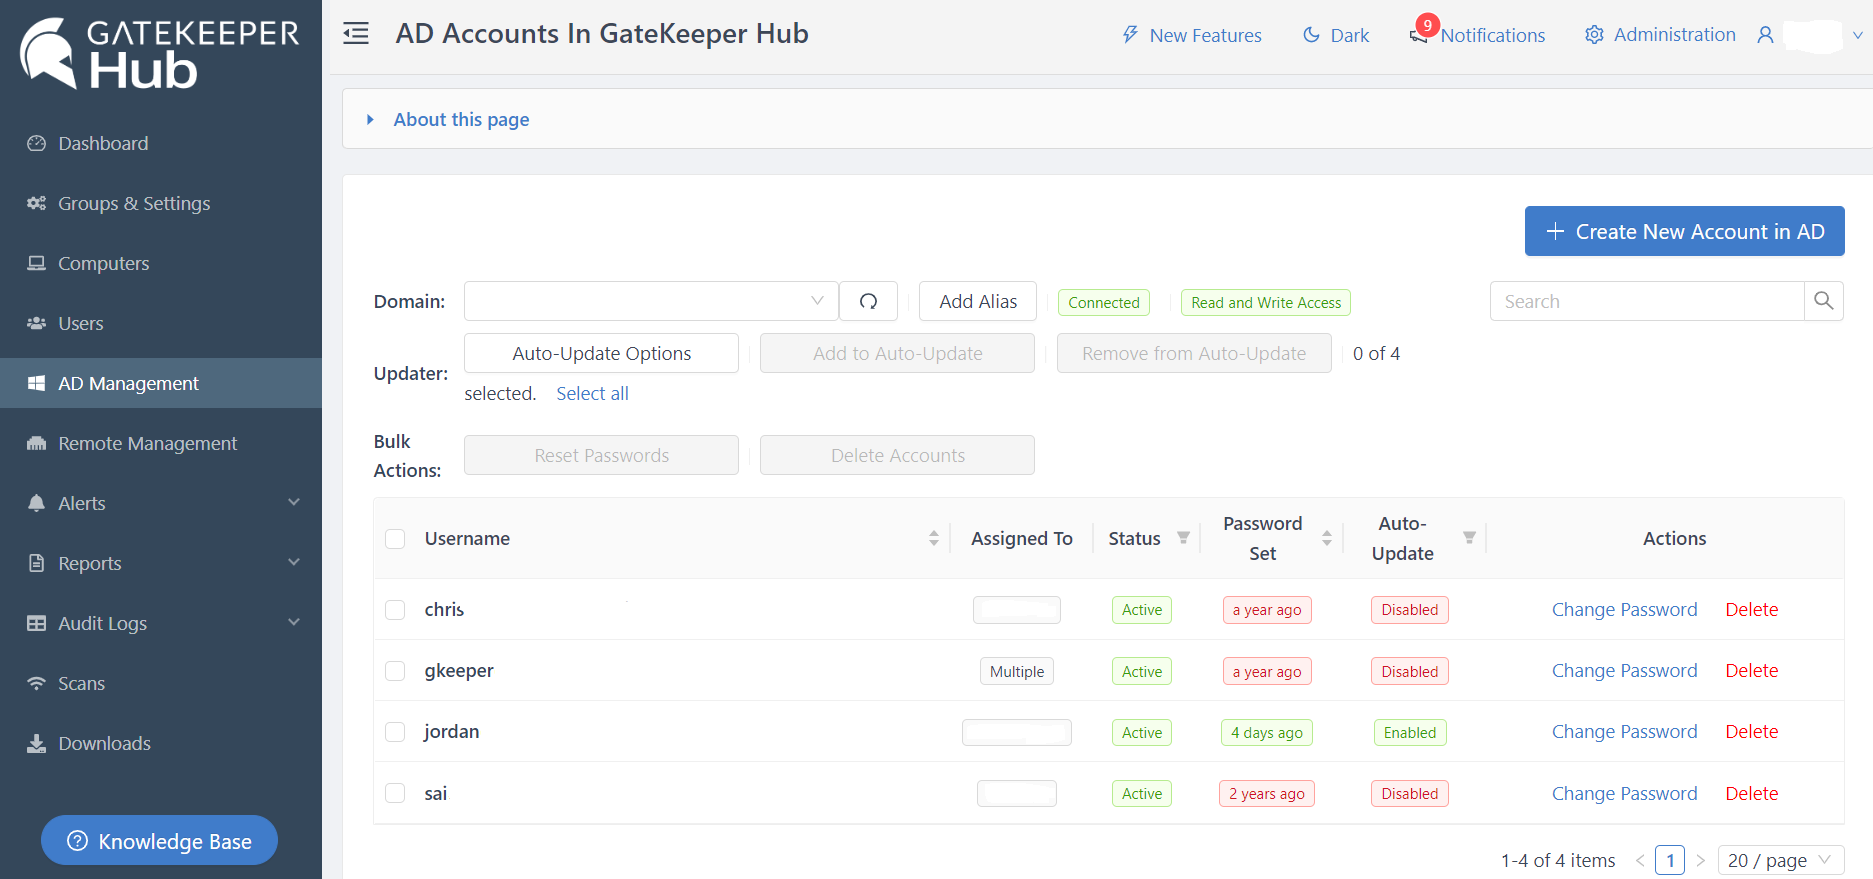Image resolution: width=1873 pixels, height=879 pixels.
Task: Click the Groups & Settings gears icon
Action: (37, 203)
